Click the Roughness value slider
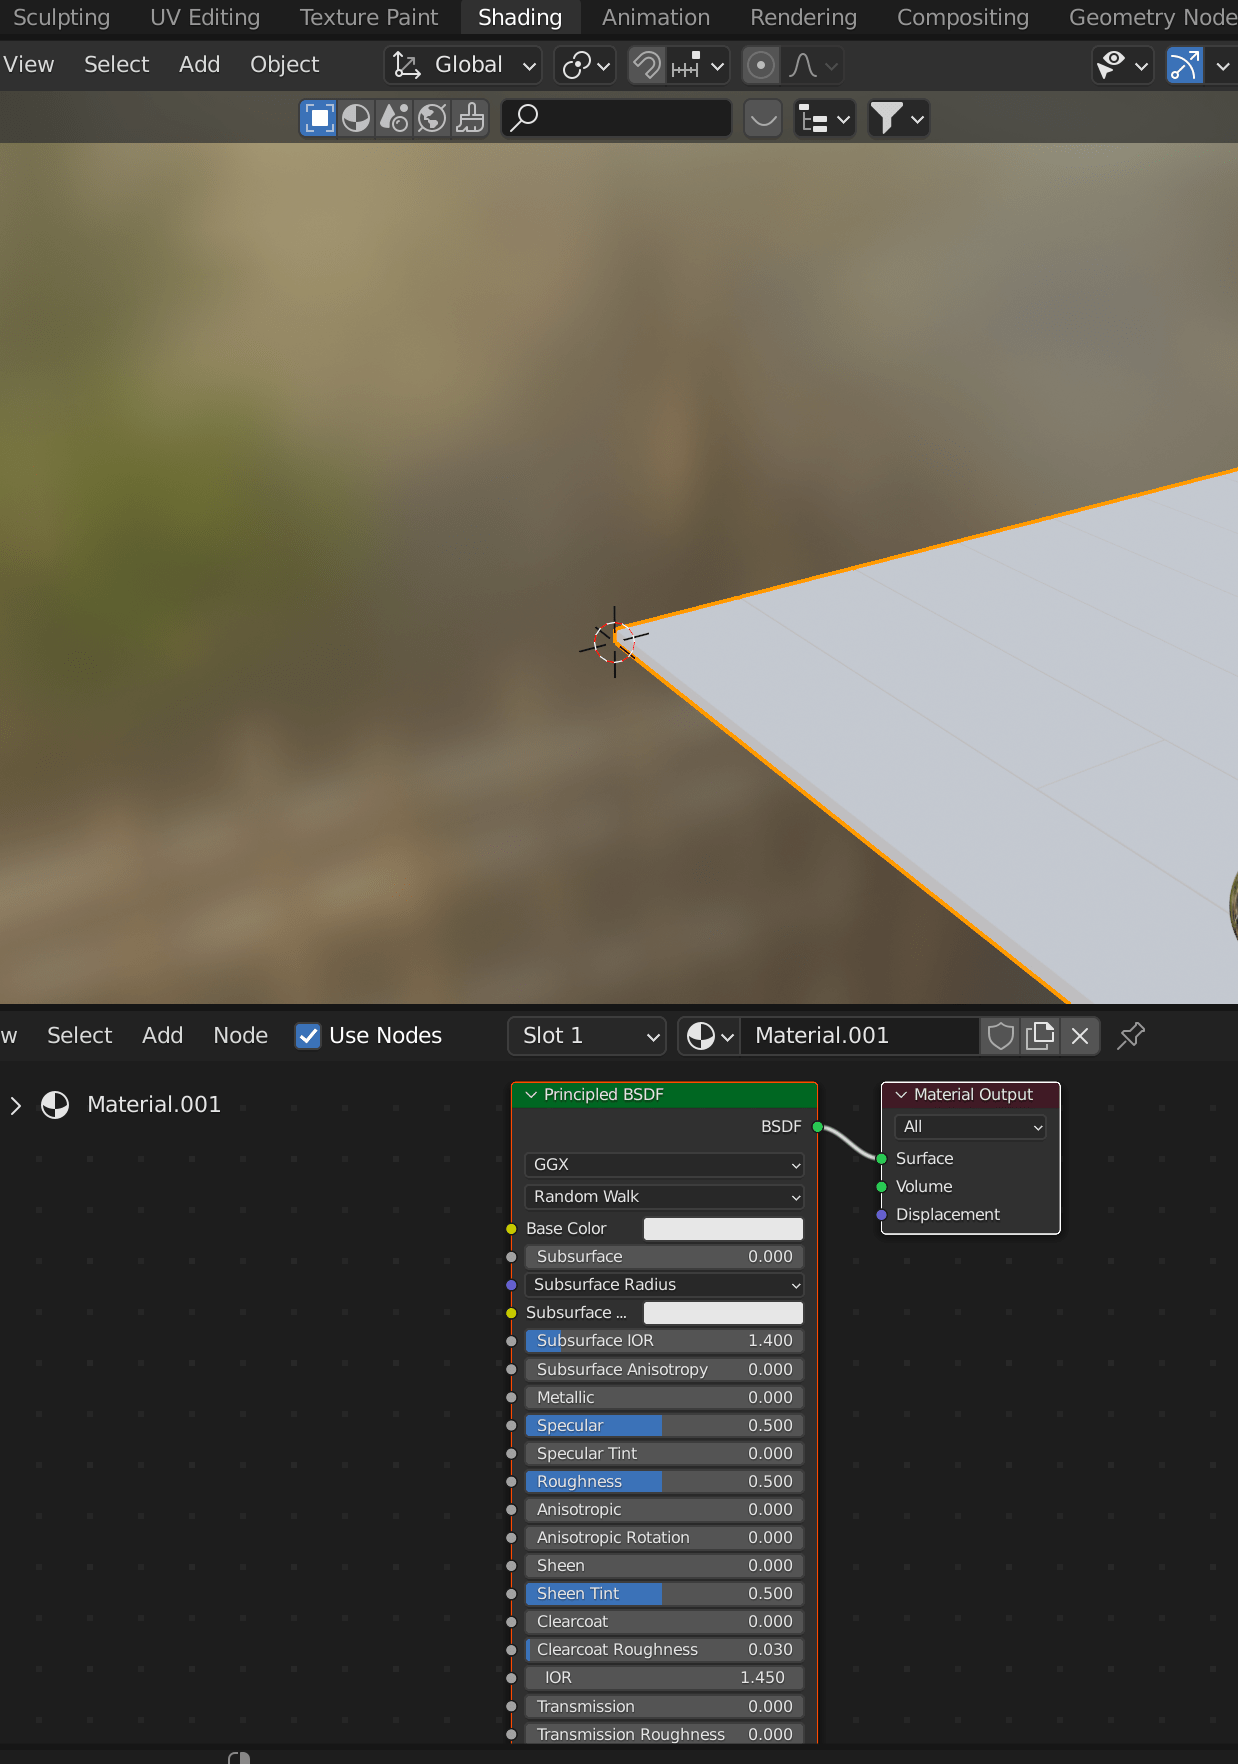The width and height of the screenshot is (1238, 1764). point(664,1481)
